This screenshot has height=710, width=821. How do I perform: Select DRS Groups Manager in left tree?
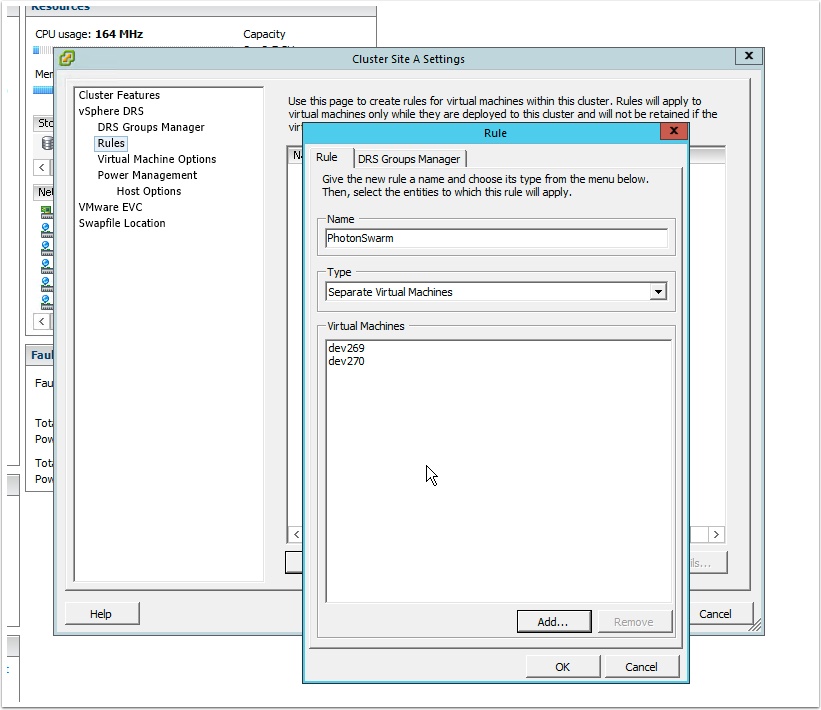151,127
